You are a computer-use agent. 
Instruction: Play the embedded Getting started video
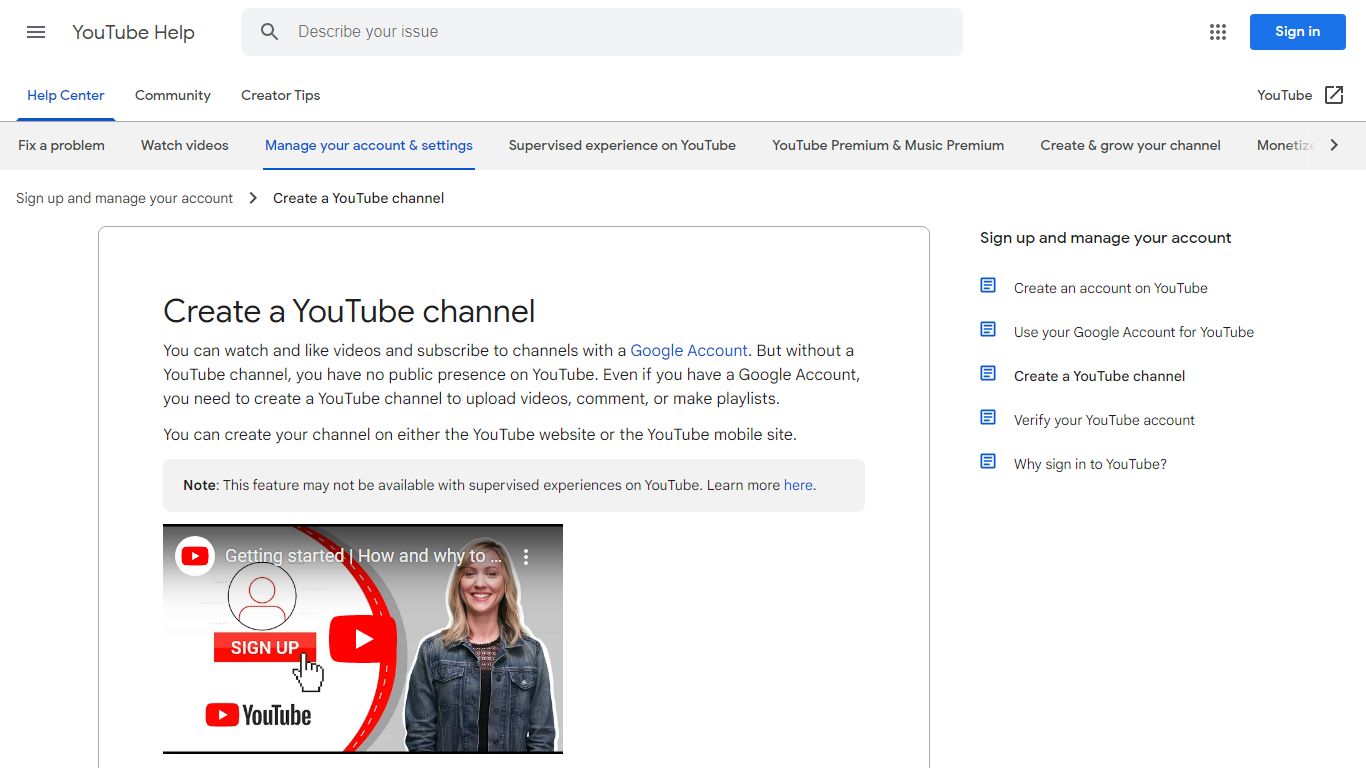(362, 639)
